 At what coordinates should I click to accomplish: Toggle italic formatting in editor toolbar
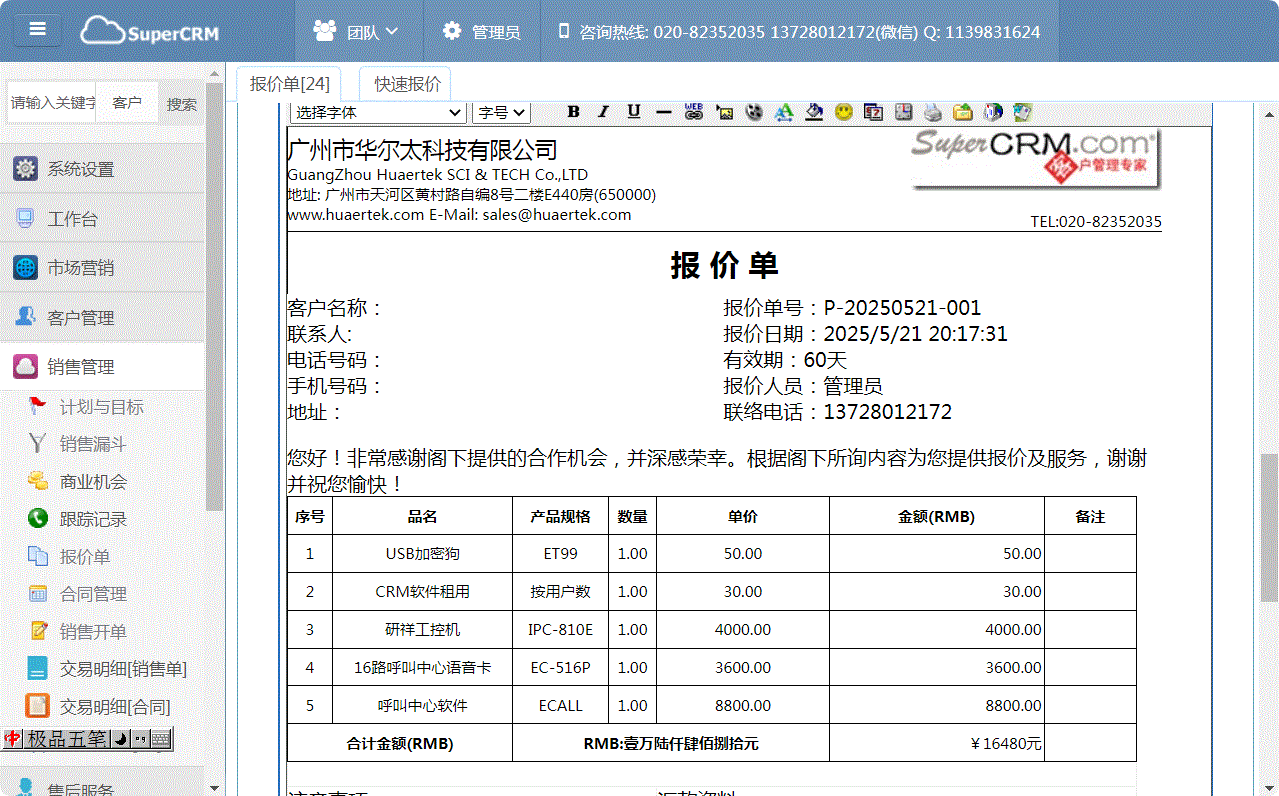pos(603,112)
